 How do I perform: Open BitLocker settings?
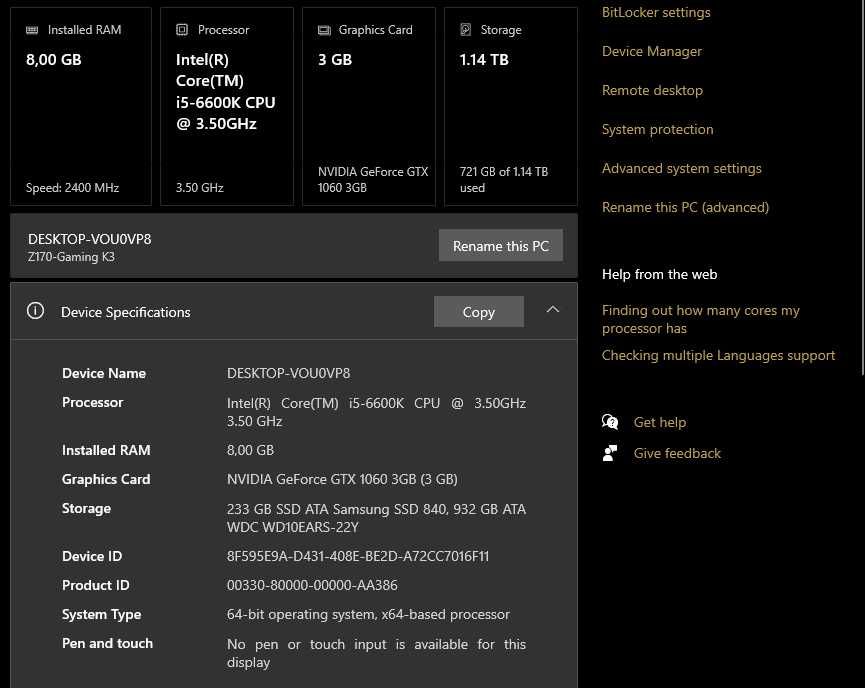point(656,12)
